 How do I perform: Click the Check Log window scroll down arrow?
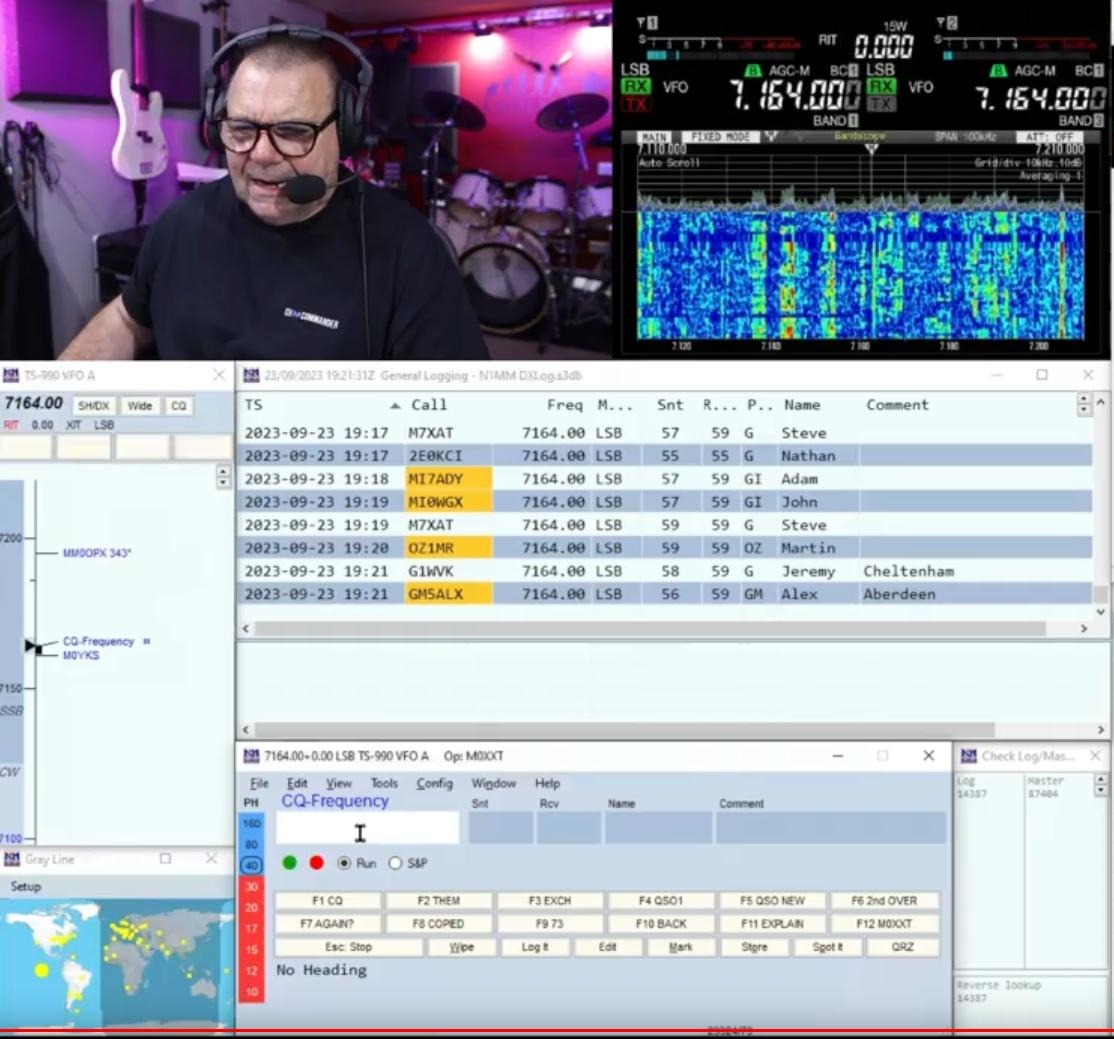(1101, 790)
